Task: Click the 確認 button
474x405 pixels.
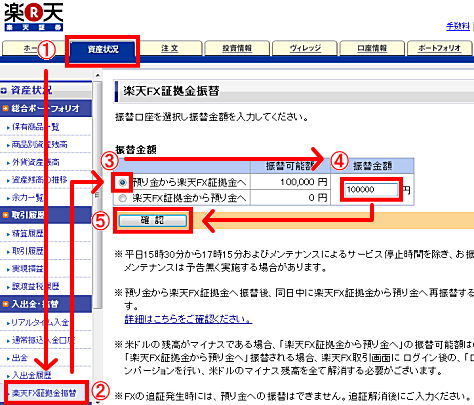Action: tap(153, 220)
